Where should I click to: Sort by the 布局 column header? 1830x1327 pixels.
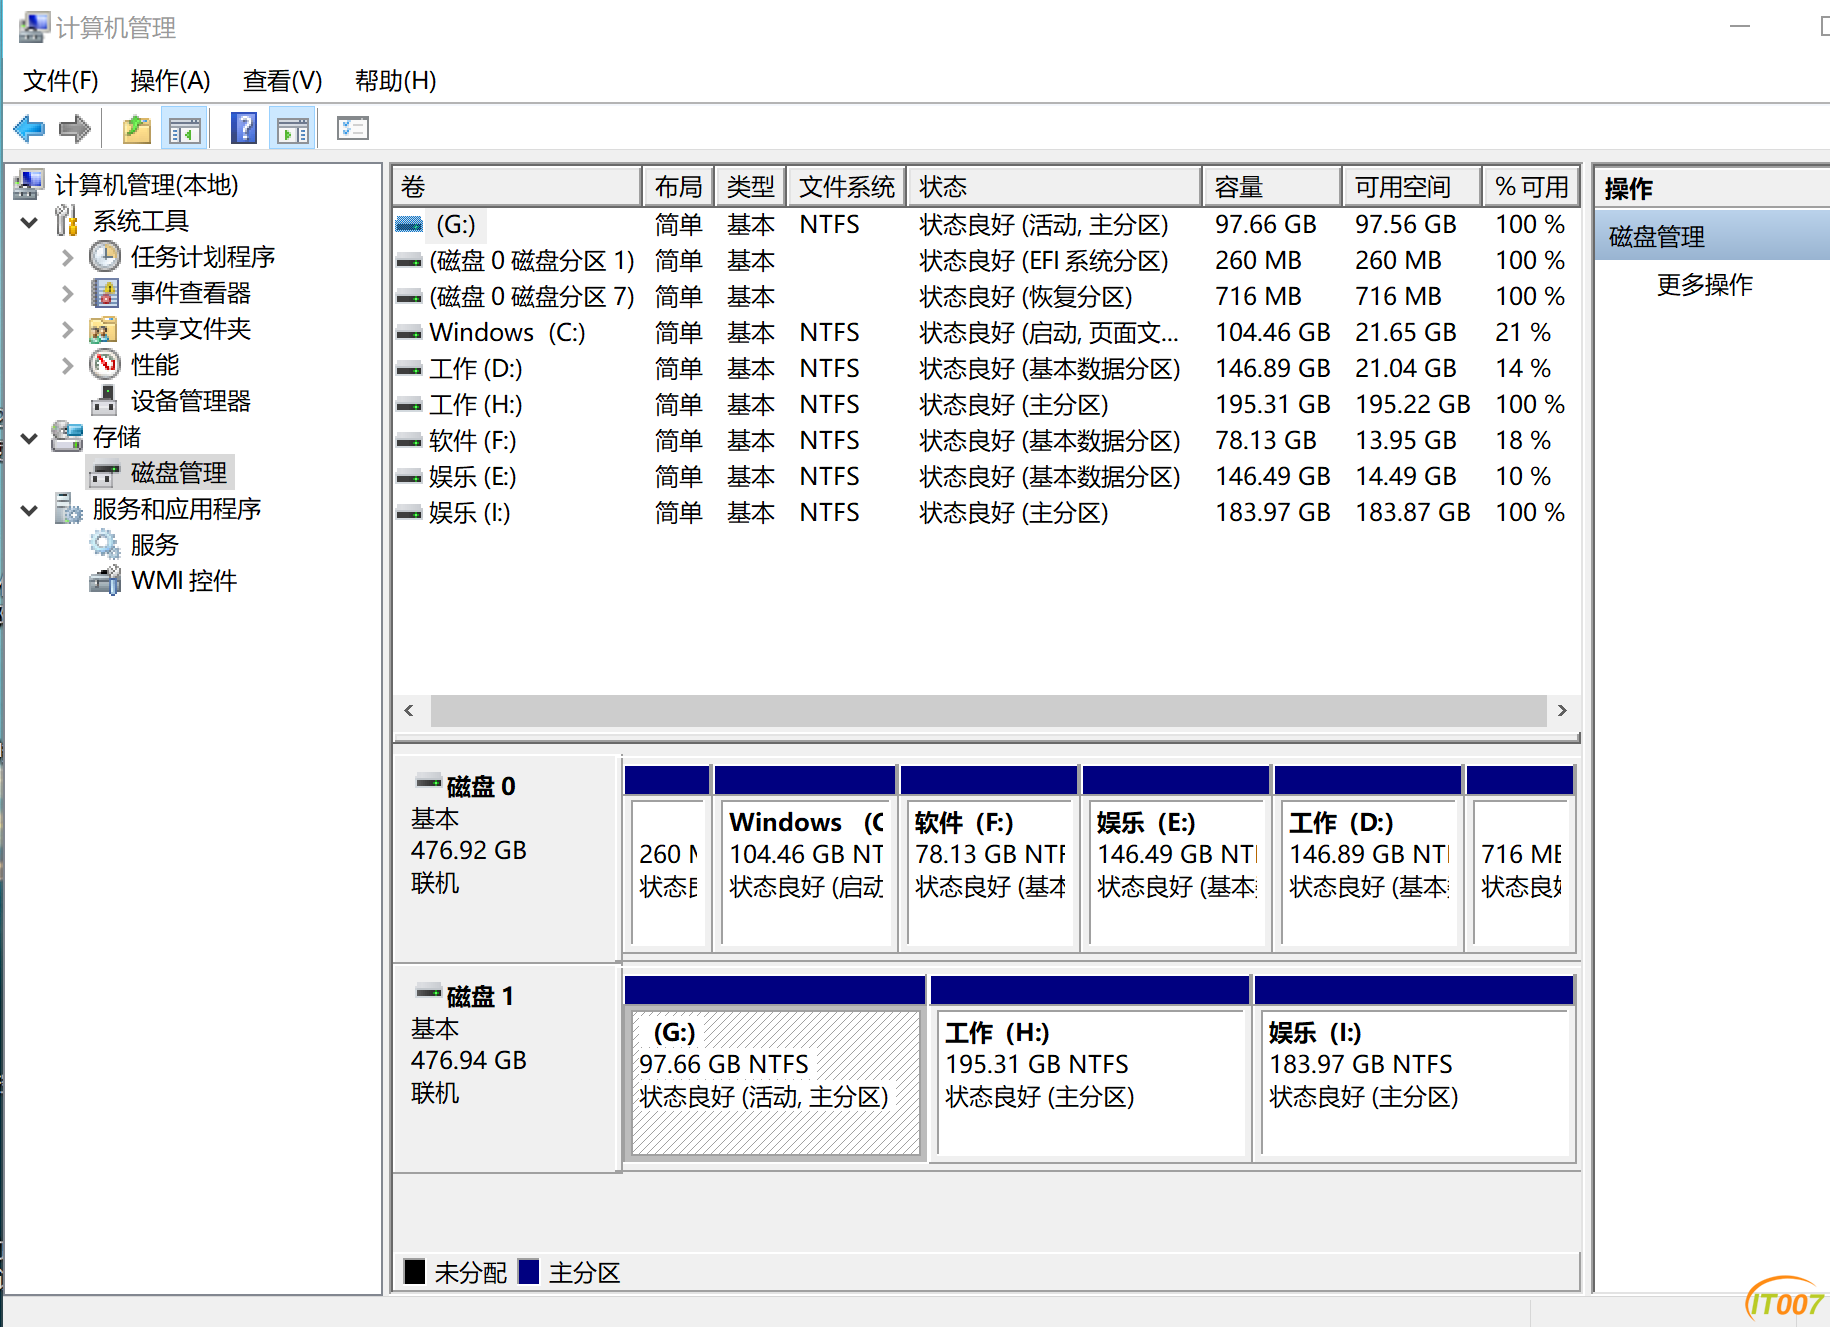coord(678,186)
